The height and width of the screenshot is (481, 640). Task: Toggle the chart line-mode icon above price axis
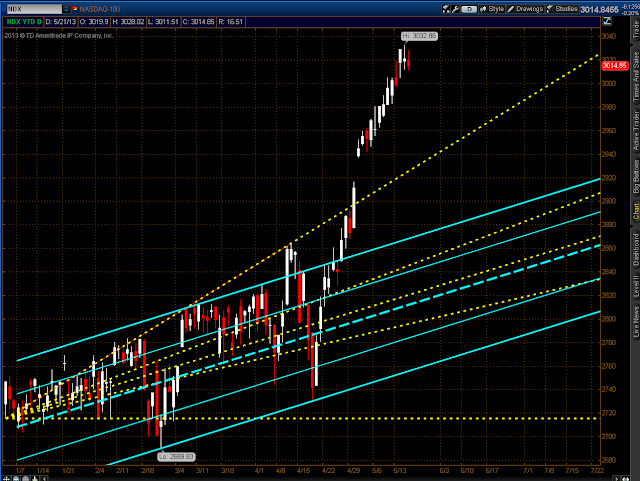(x=607, y=21)
